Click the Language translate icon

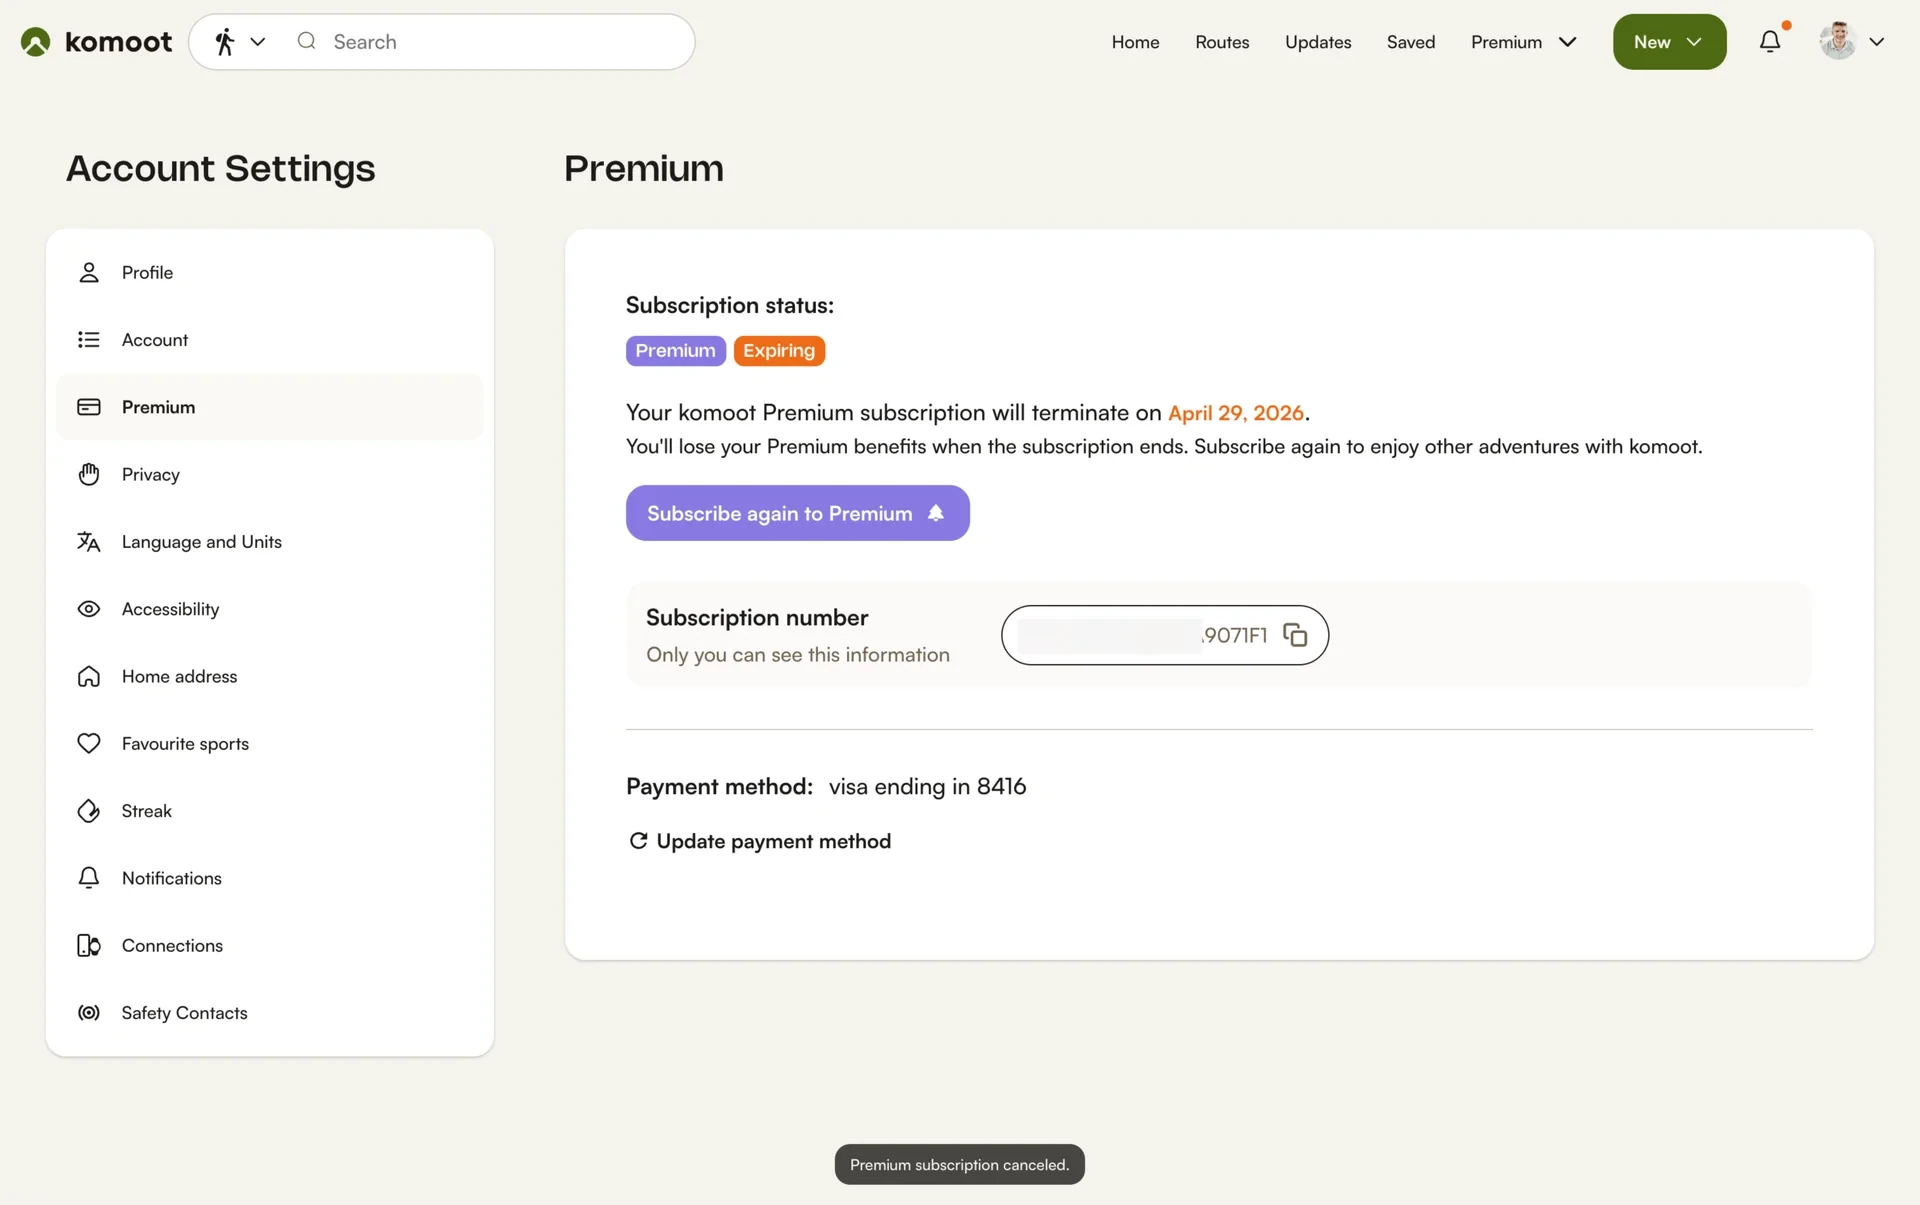click(x=89, y=541)
